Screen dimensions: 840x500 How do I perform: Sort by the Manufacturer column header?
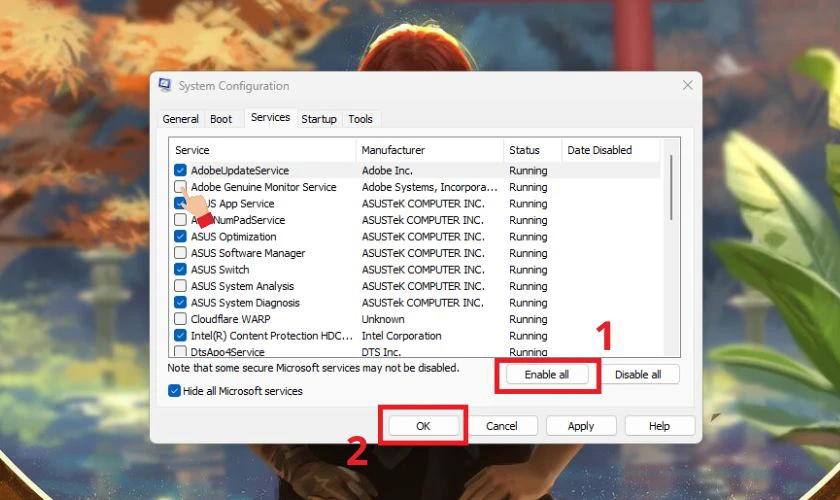point(430,150)
